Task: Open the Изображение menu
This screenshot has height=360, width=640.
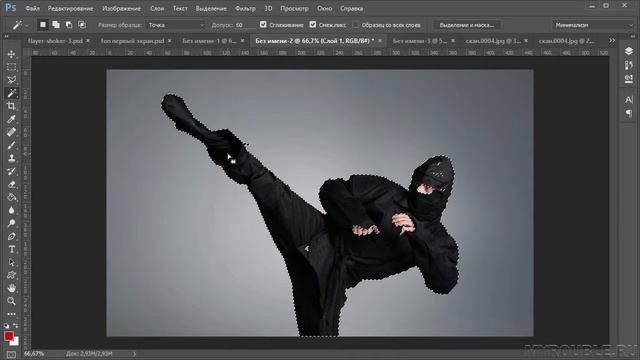Action: pos(121,8)
